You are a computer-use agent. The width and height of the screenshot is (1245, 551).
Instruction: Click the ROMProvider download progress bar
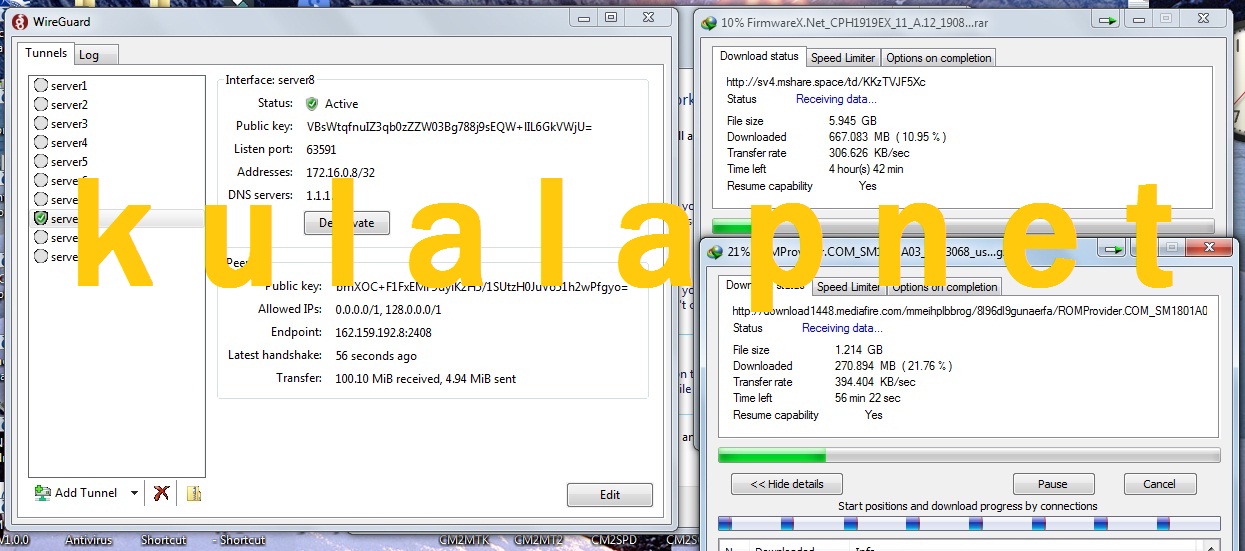coord(969,456)
